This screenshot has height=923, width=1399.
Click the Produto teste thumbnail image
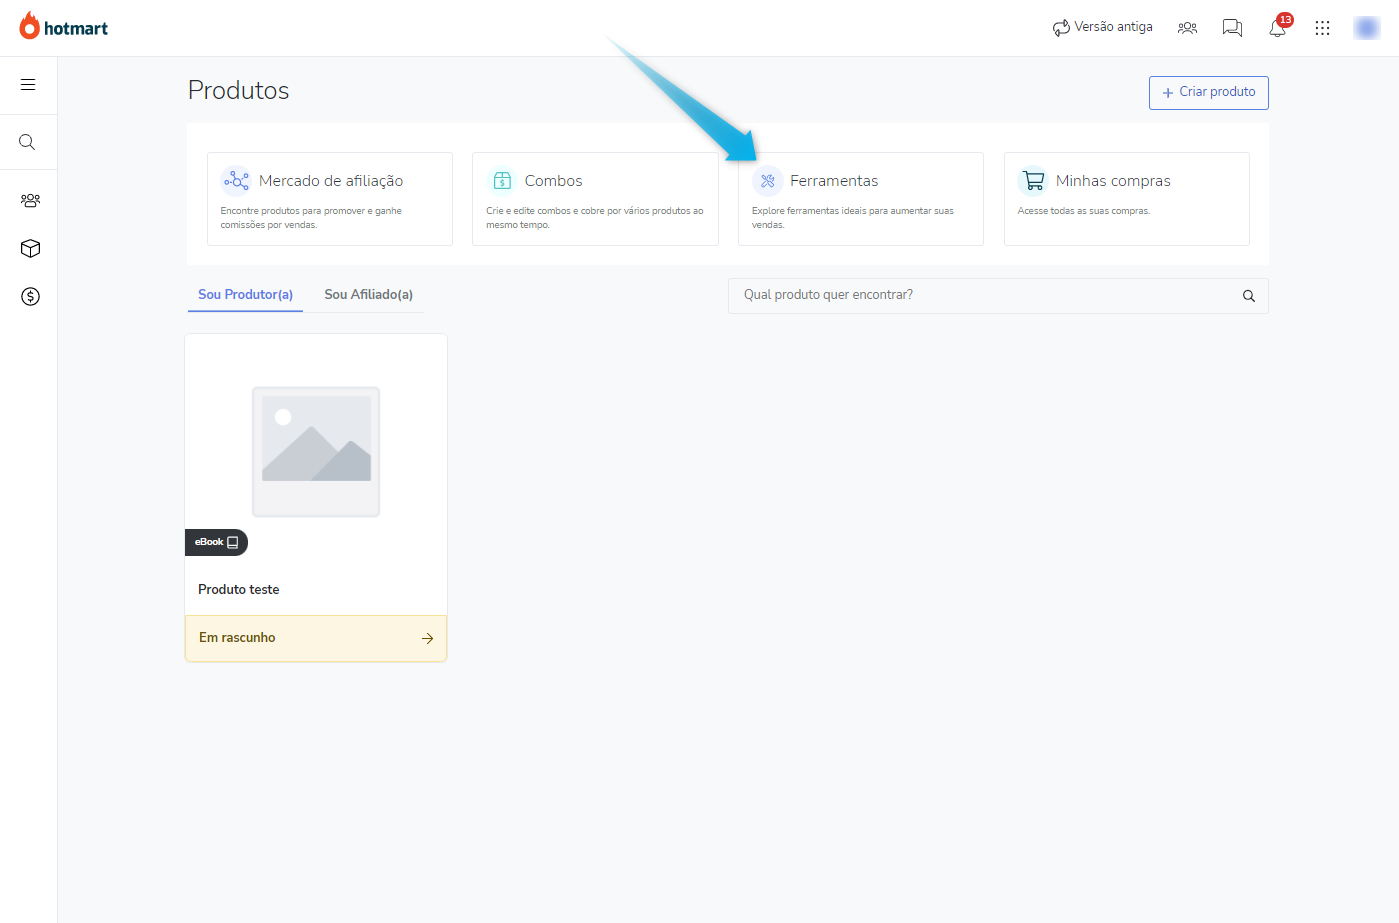316,451
